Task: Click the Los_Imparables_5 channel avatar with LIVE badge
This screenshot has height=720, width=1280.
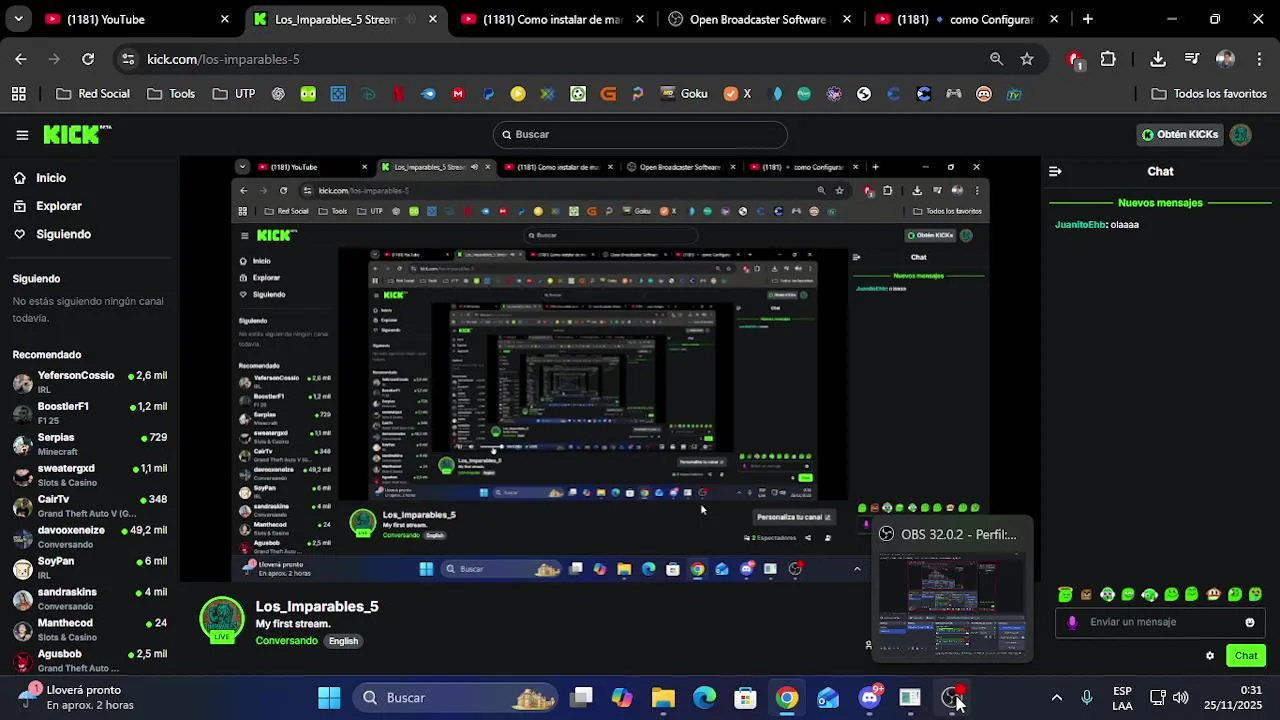Action: [x=222, y=621]
